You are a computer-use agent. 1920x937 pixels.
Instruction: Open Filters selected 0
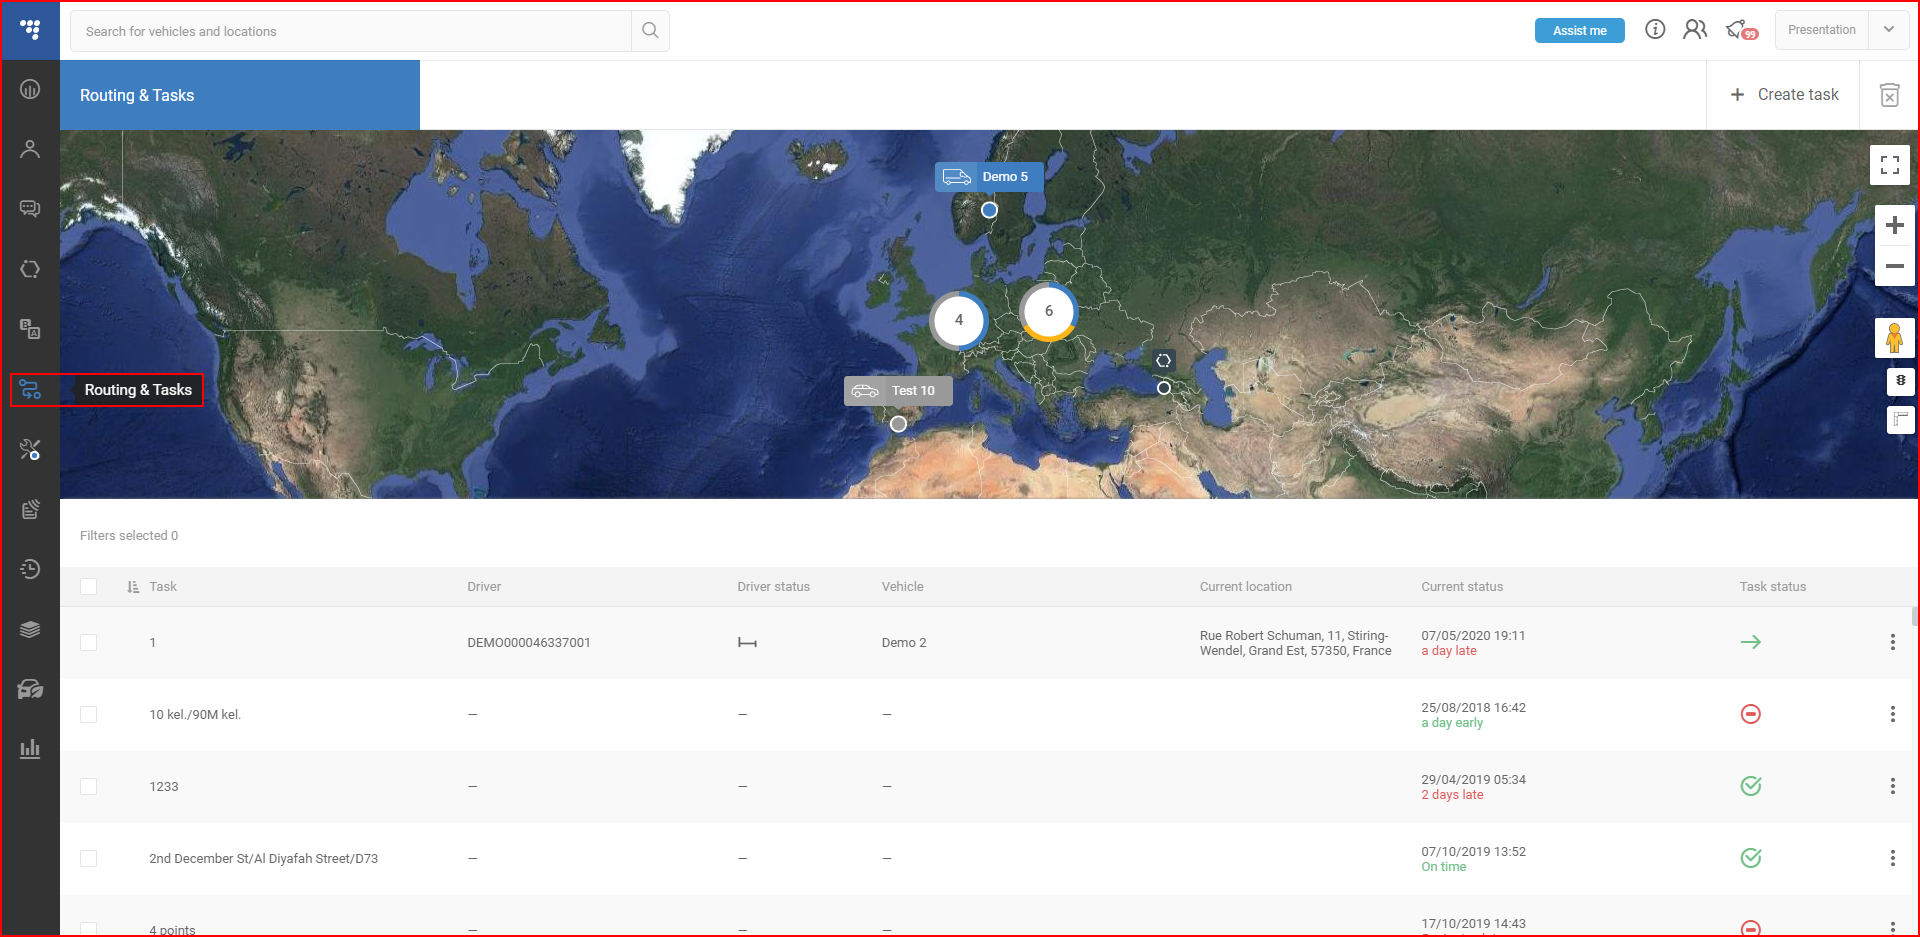tap(129, 536)
